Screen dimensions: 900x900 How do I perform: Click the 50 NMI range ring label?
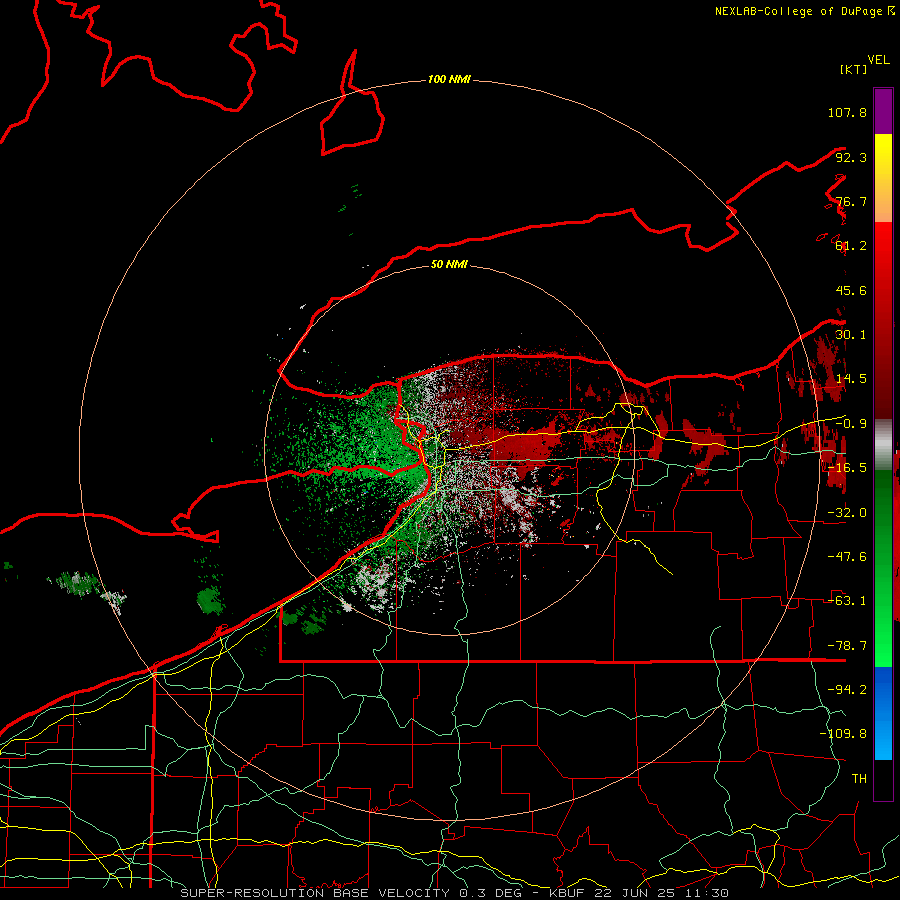(449, 265)
